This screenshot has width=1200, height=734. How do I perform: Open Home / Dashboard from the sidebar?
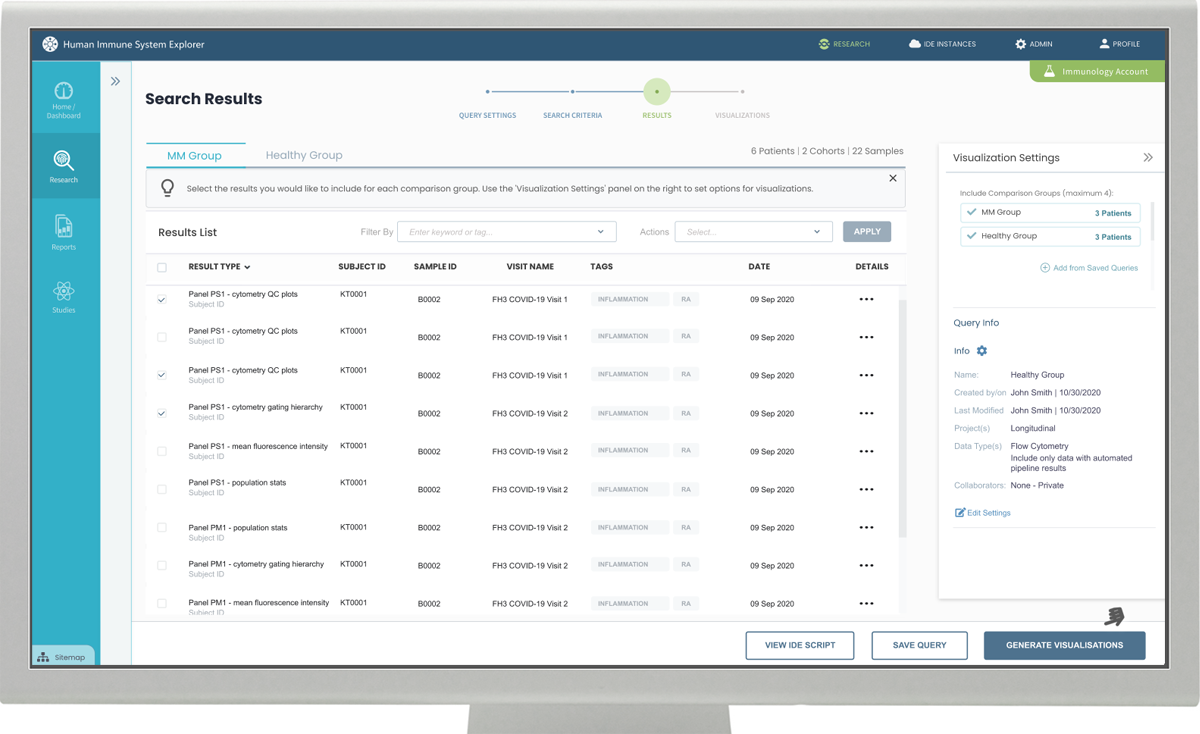pos(63,98)
